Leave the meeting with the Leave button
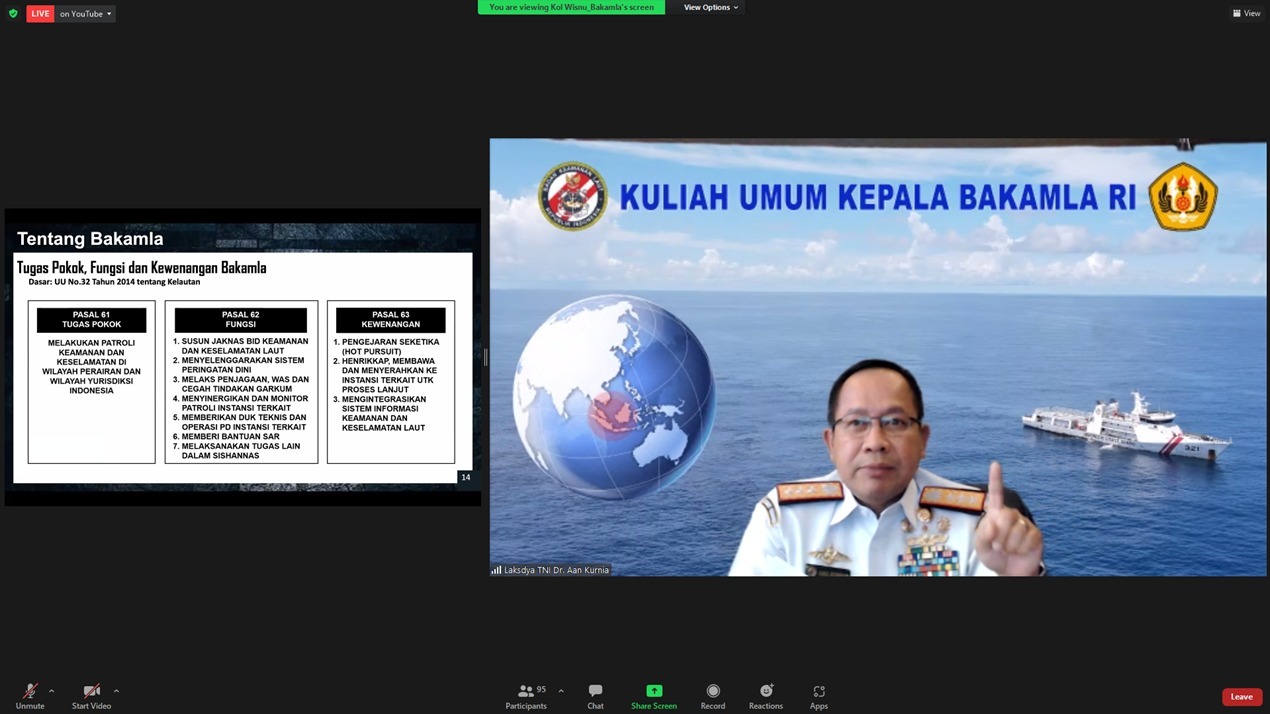 point(1241,697)
